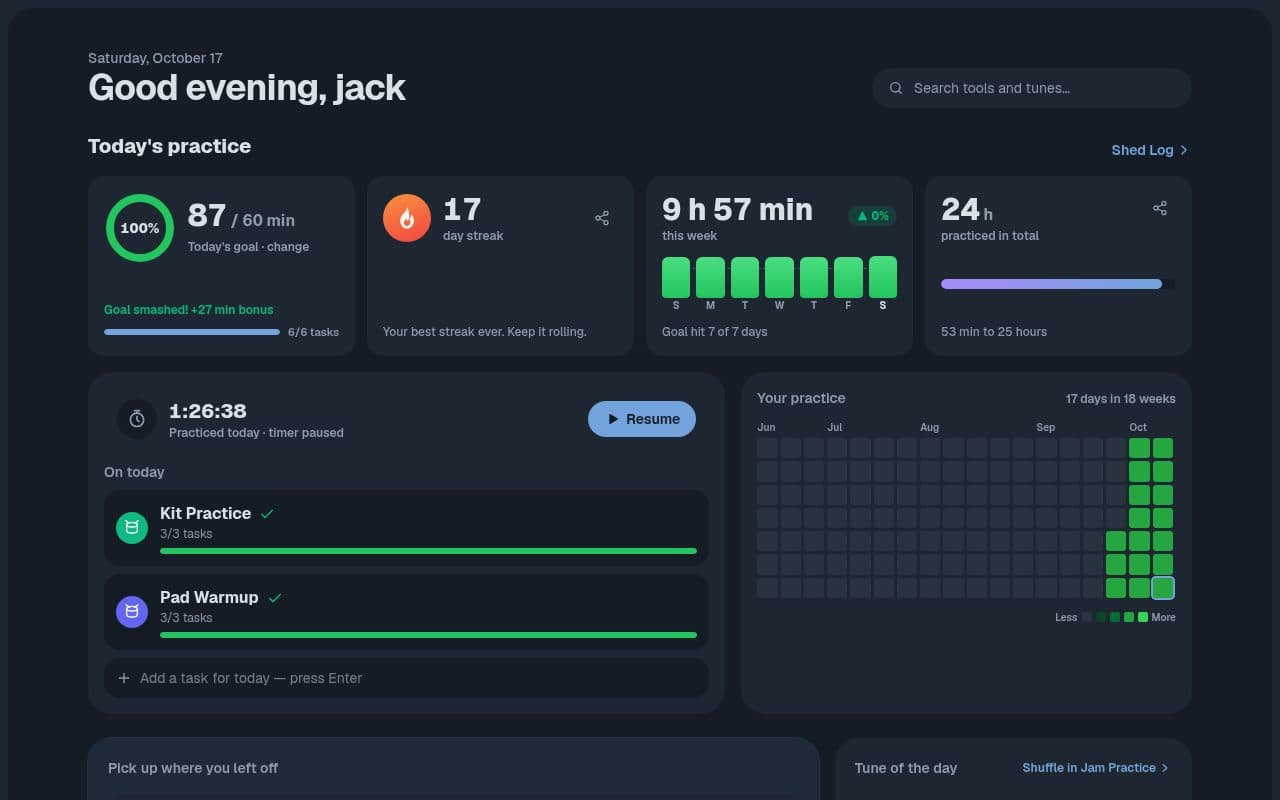Open the Pad Warmup task row
Image resolution: width=1280 pixels, height=800 pixels.
coord(406,612)
